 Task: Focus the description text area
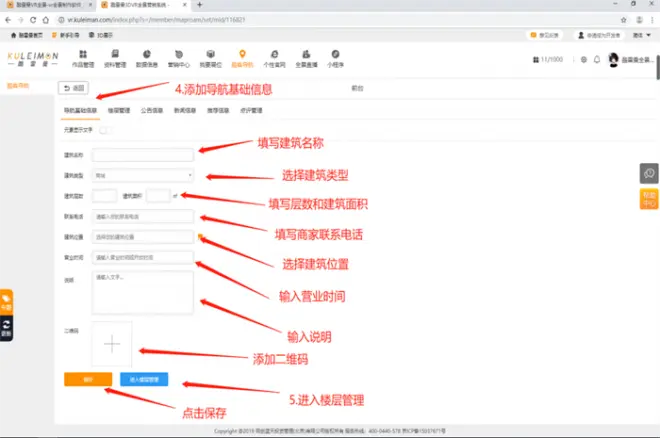[143, 292]
